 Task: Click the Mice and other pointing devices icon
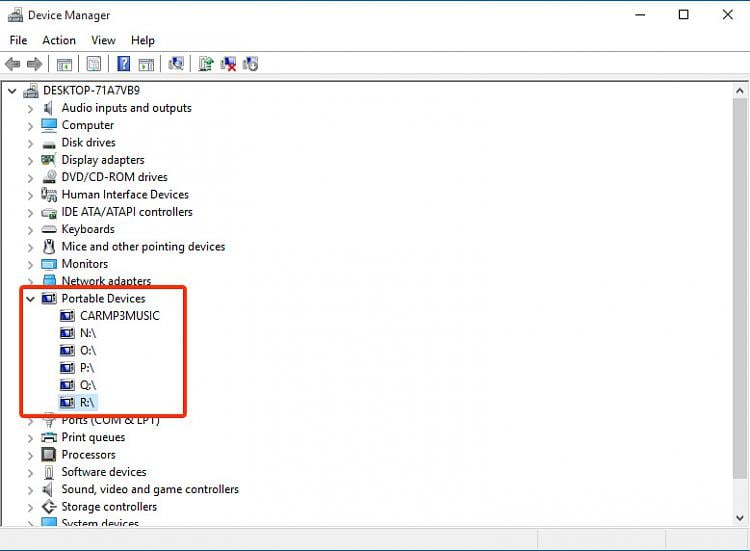point(49,247)
